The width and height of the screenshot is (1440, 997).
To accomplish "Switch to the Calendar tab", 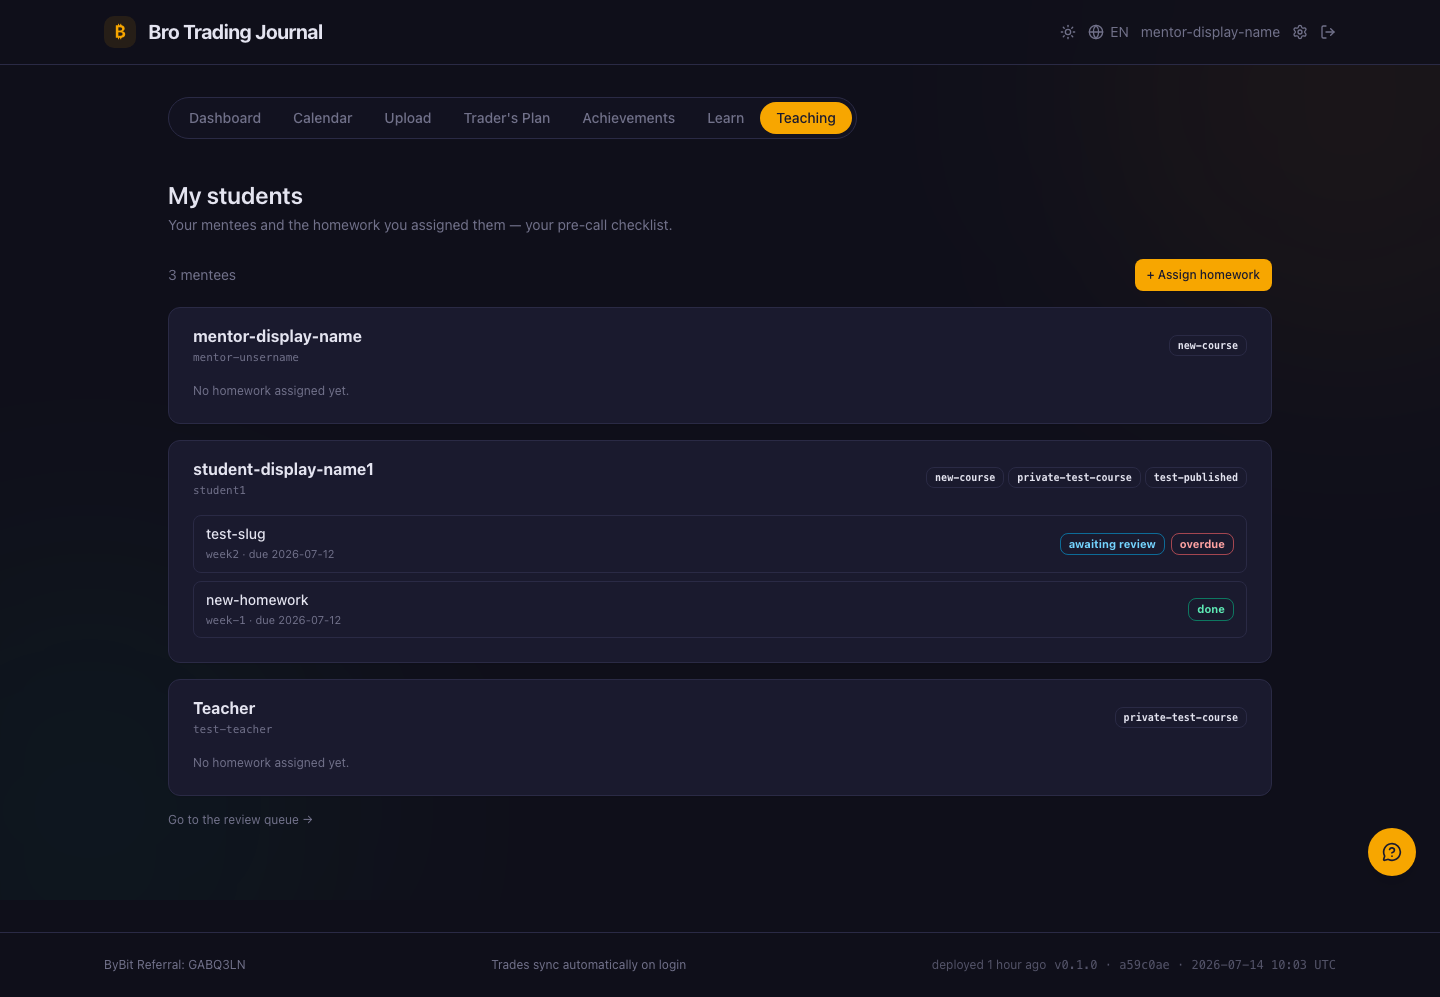I will pos(322,118).
